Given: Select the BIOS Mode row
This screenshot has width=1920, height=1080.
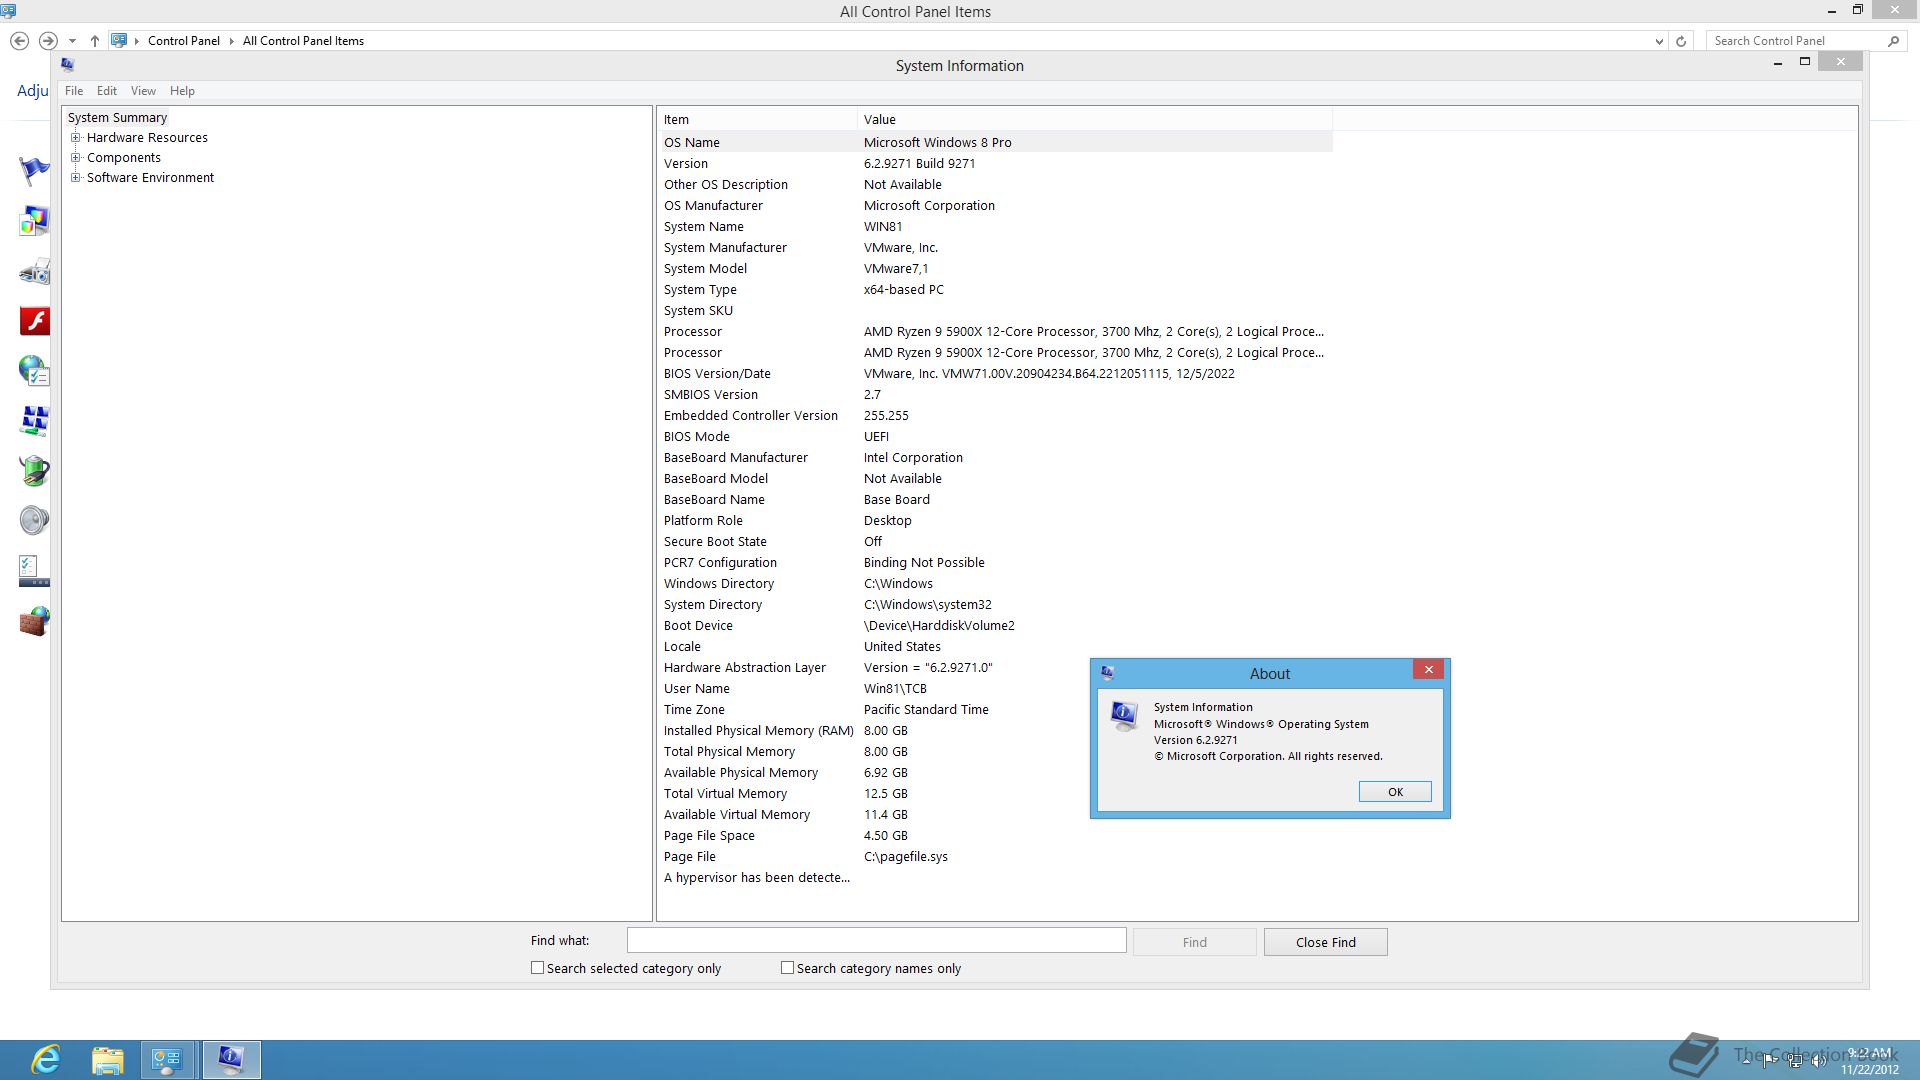Looking at the screenshot, I should 996,436.
